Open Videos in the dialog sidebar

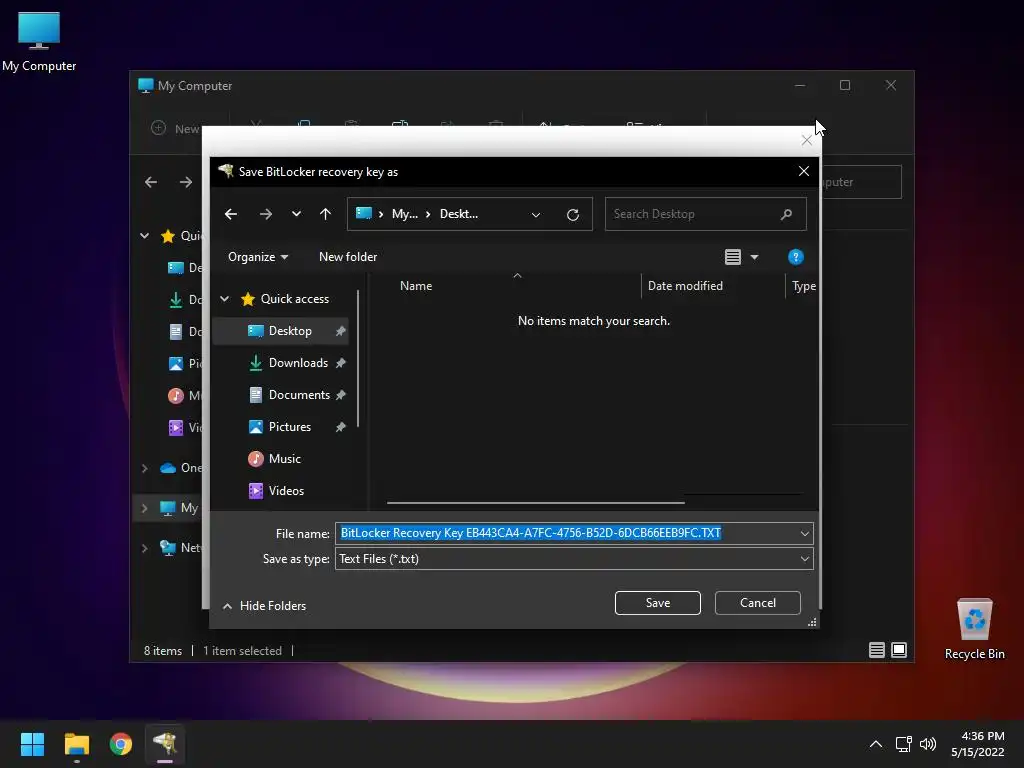[286, 491]
